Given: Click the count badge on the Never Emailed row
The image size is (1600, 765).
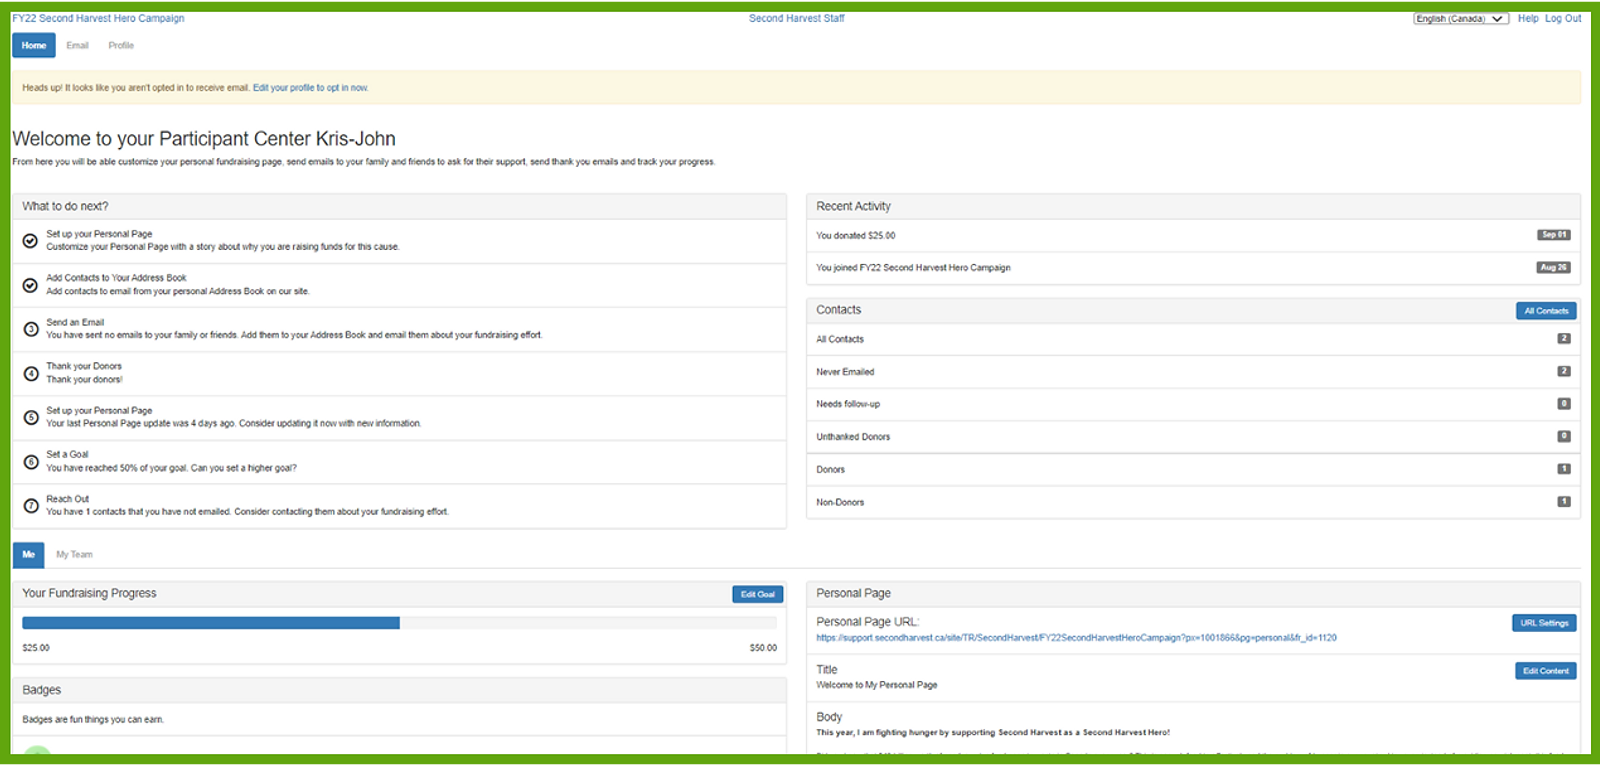Looking at the screenshot, I should [1564, 371].
